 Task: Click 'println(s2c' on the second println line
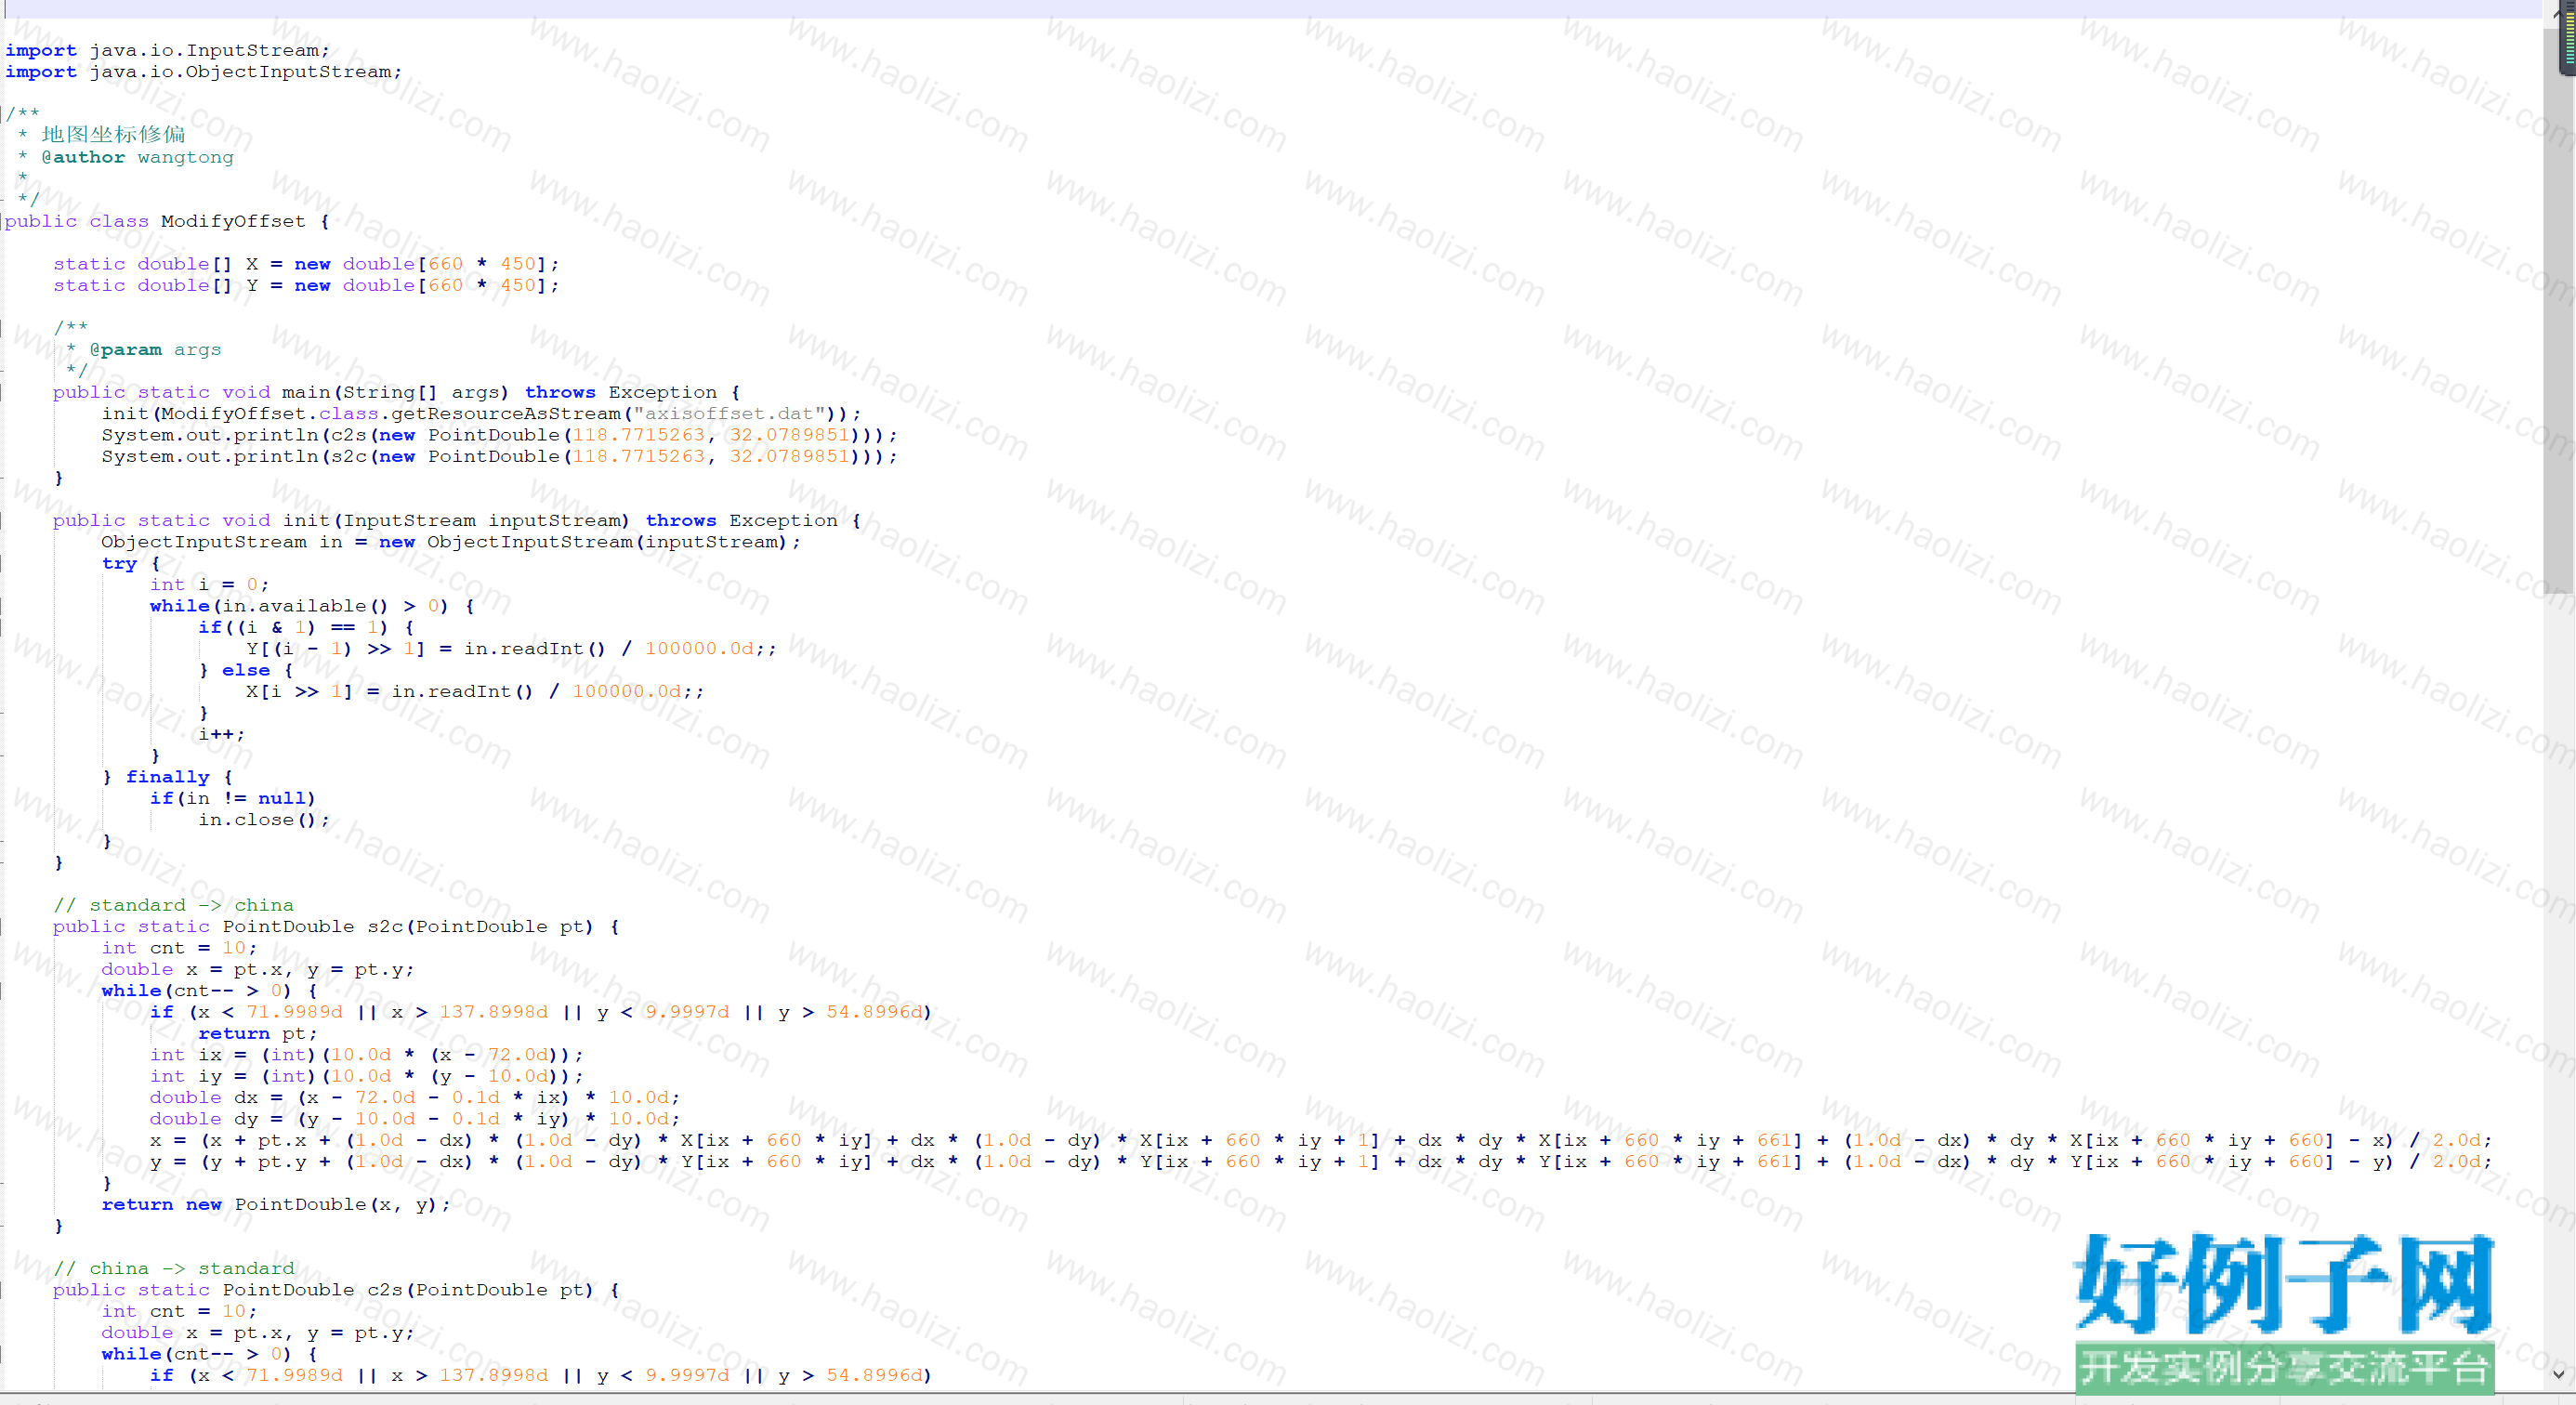300,456
